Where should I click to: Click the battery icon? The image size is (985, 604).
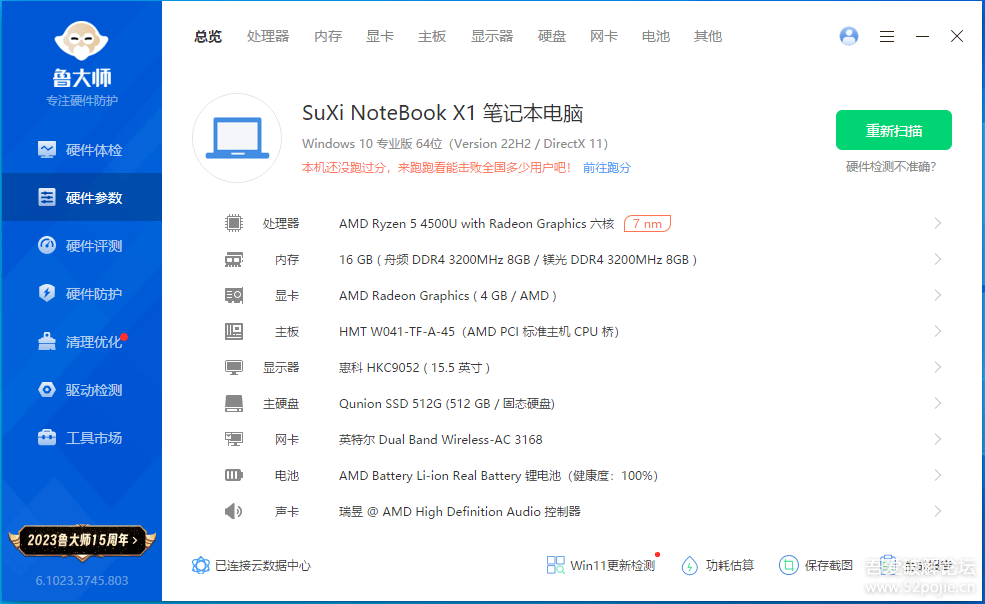[x=234, y=475]
